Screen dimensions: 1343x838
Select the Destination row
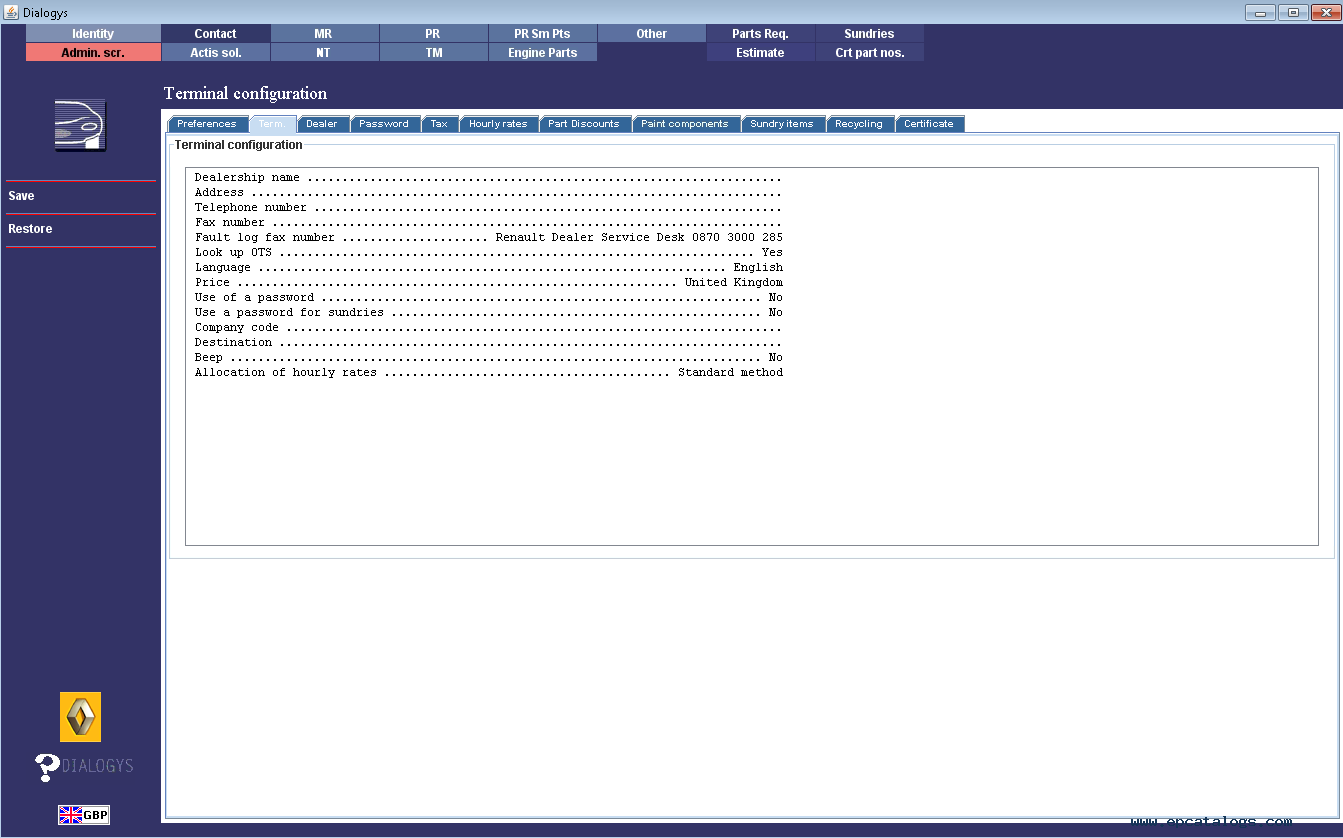pos(489,342)
